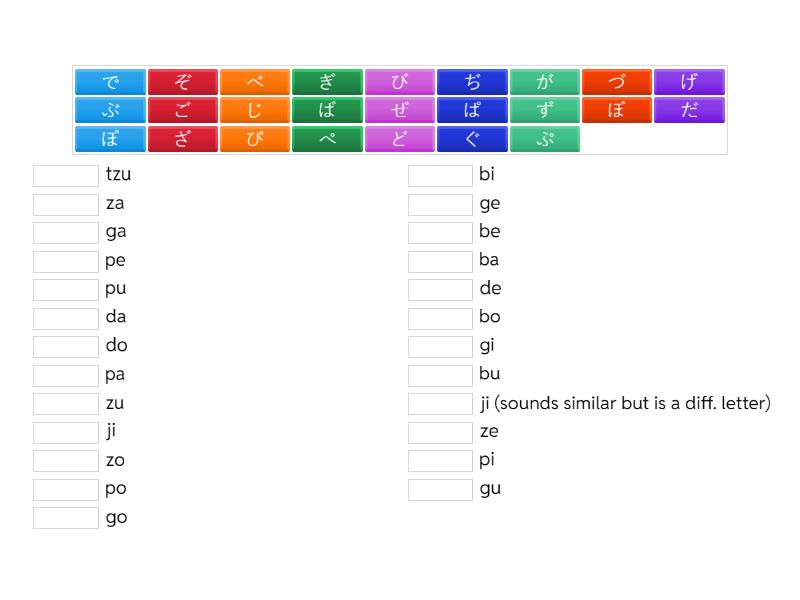Pick the pink ぜ tile
This screenshot has width=800, height=600.
(x=399, y=110)
